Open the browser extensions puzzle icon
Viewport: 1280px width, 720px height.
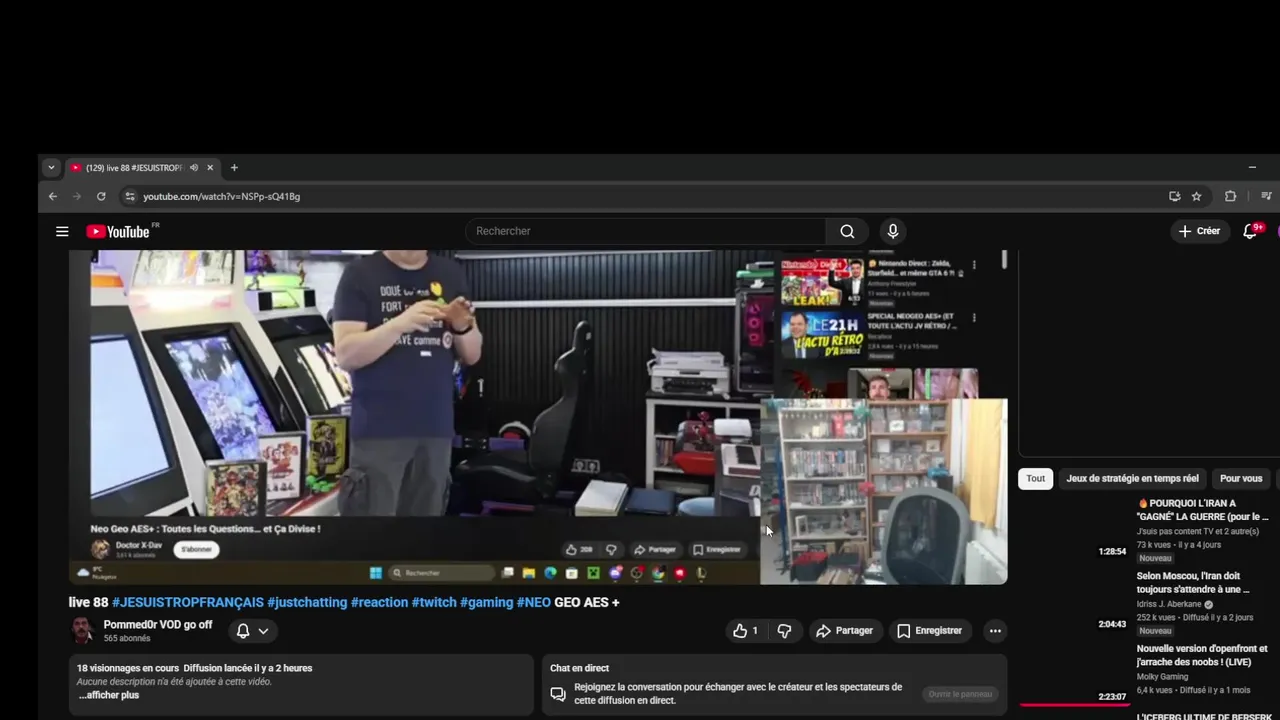click(x=1231, y=196)
